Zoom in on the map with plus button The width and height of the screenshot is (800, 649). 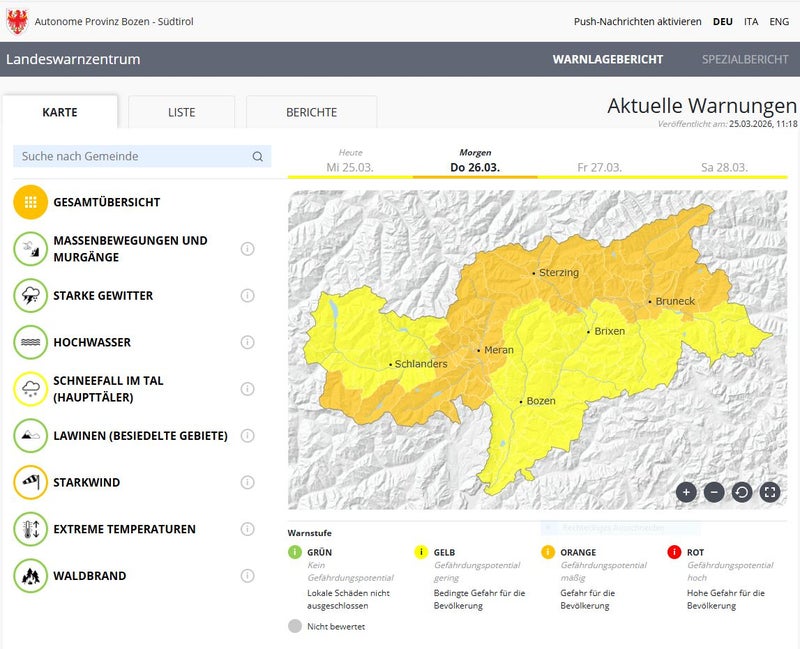click(x=686, y=492)
